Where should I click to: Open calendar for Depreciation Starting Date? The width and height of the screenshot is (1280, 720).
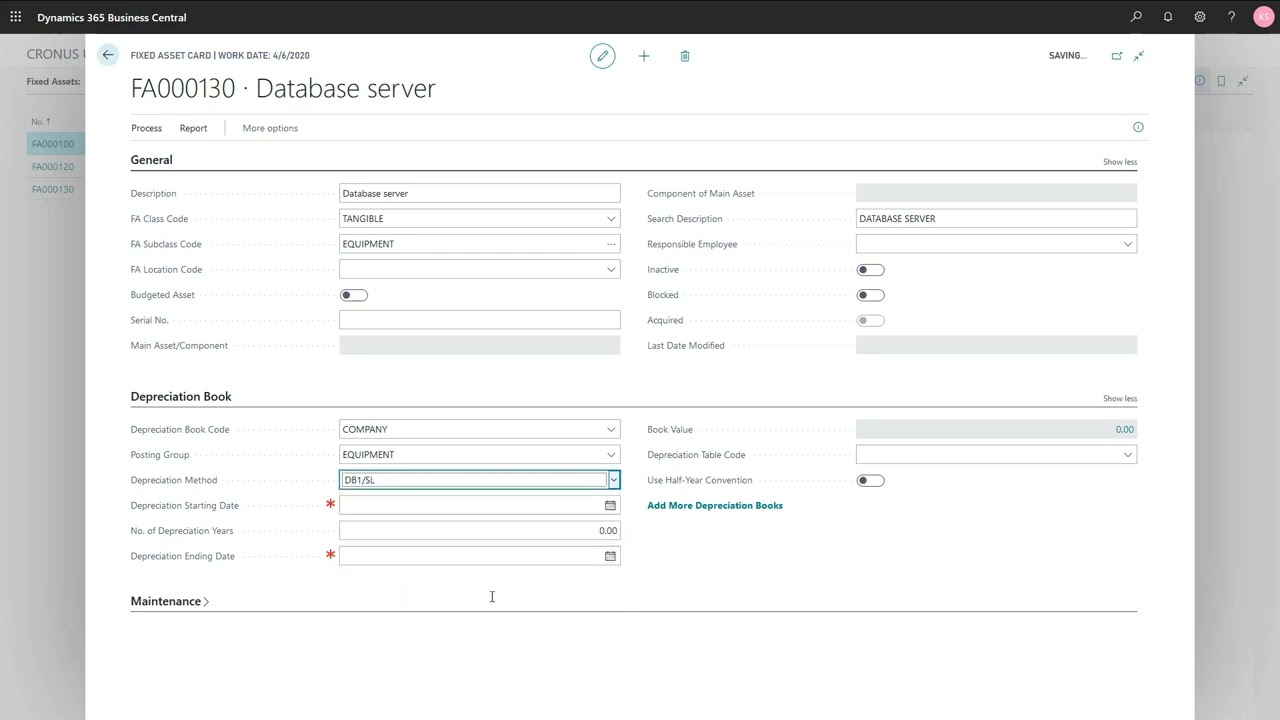pyautogui.click(x=610, y=505)
